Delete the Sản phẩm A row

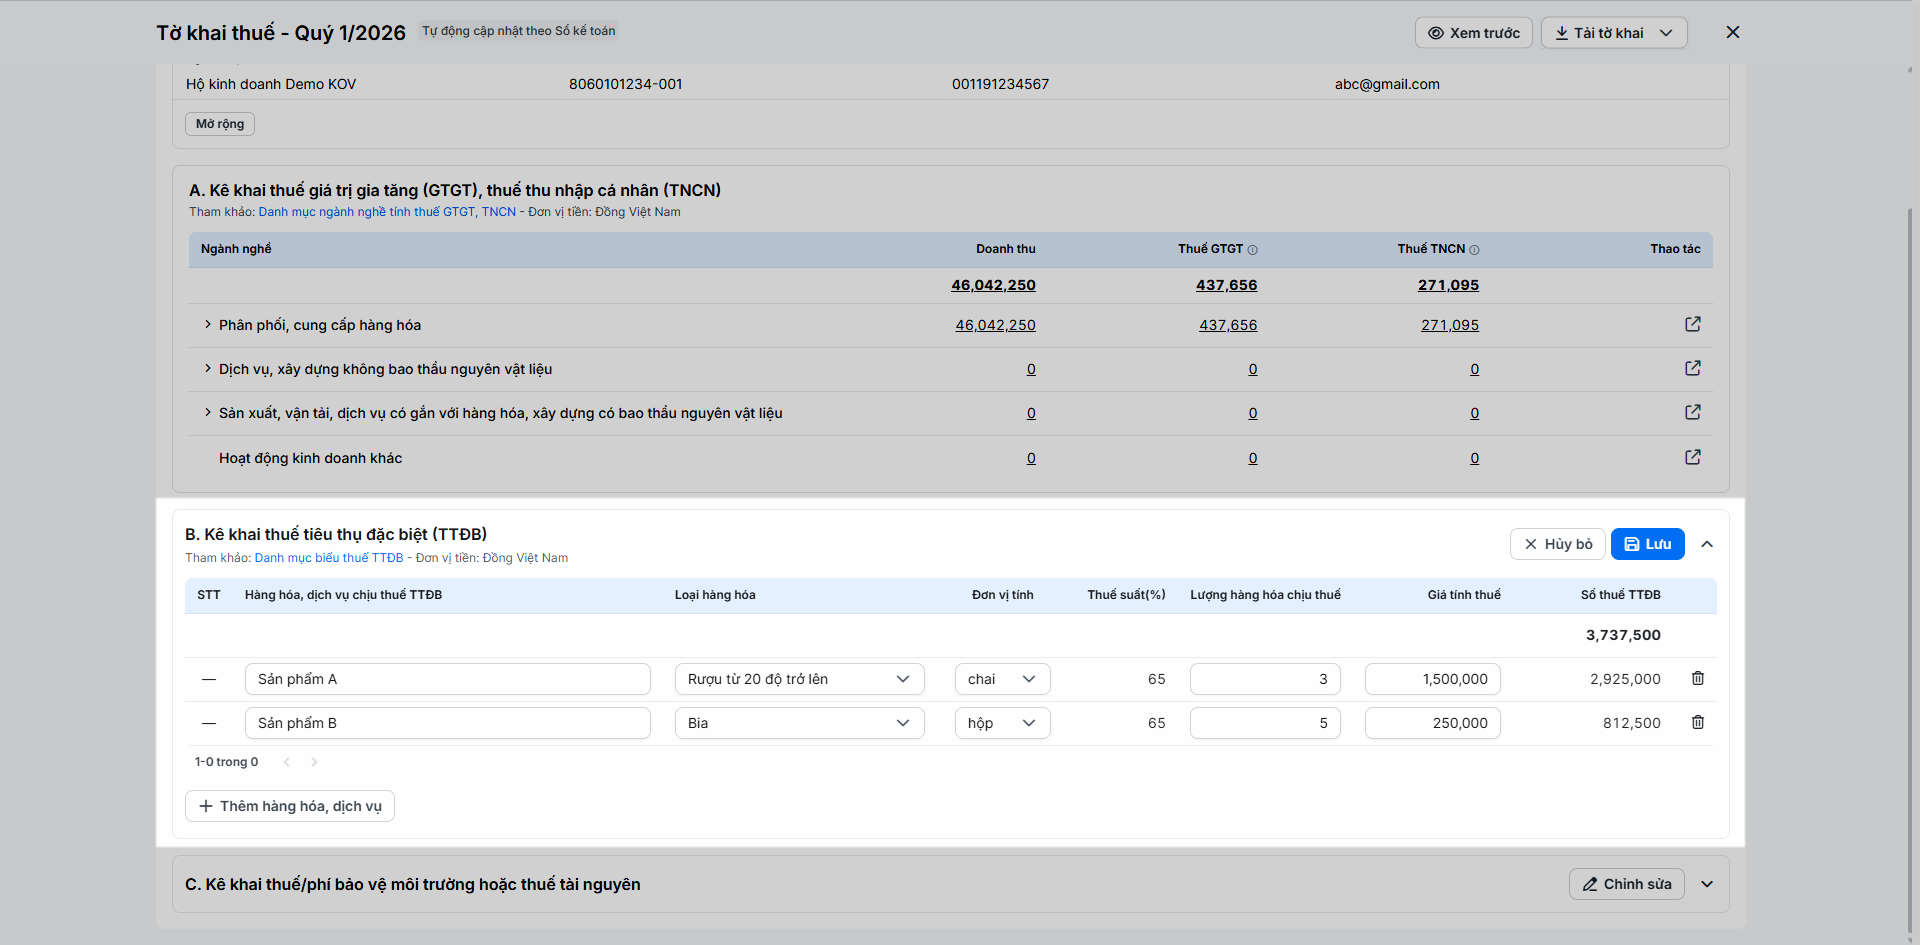(1697, 678)
